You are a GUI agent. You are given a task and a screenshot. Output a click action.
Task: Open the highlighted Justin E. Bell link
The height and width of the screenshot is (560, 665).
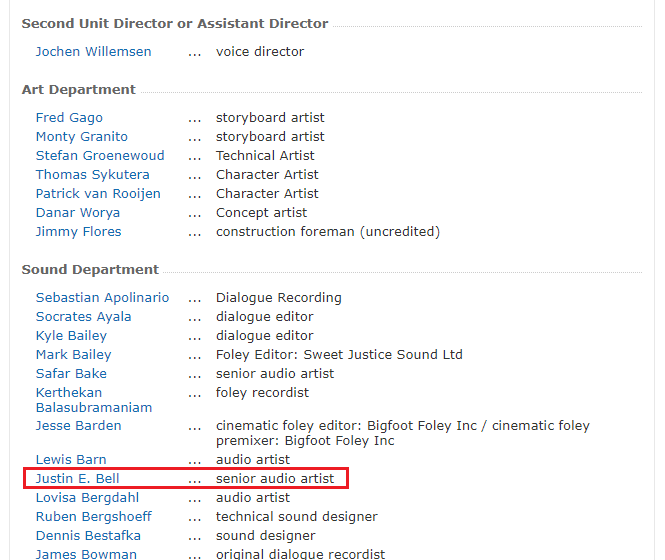click(77, 478)
